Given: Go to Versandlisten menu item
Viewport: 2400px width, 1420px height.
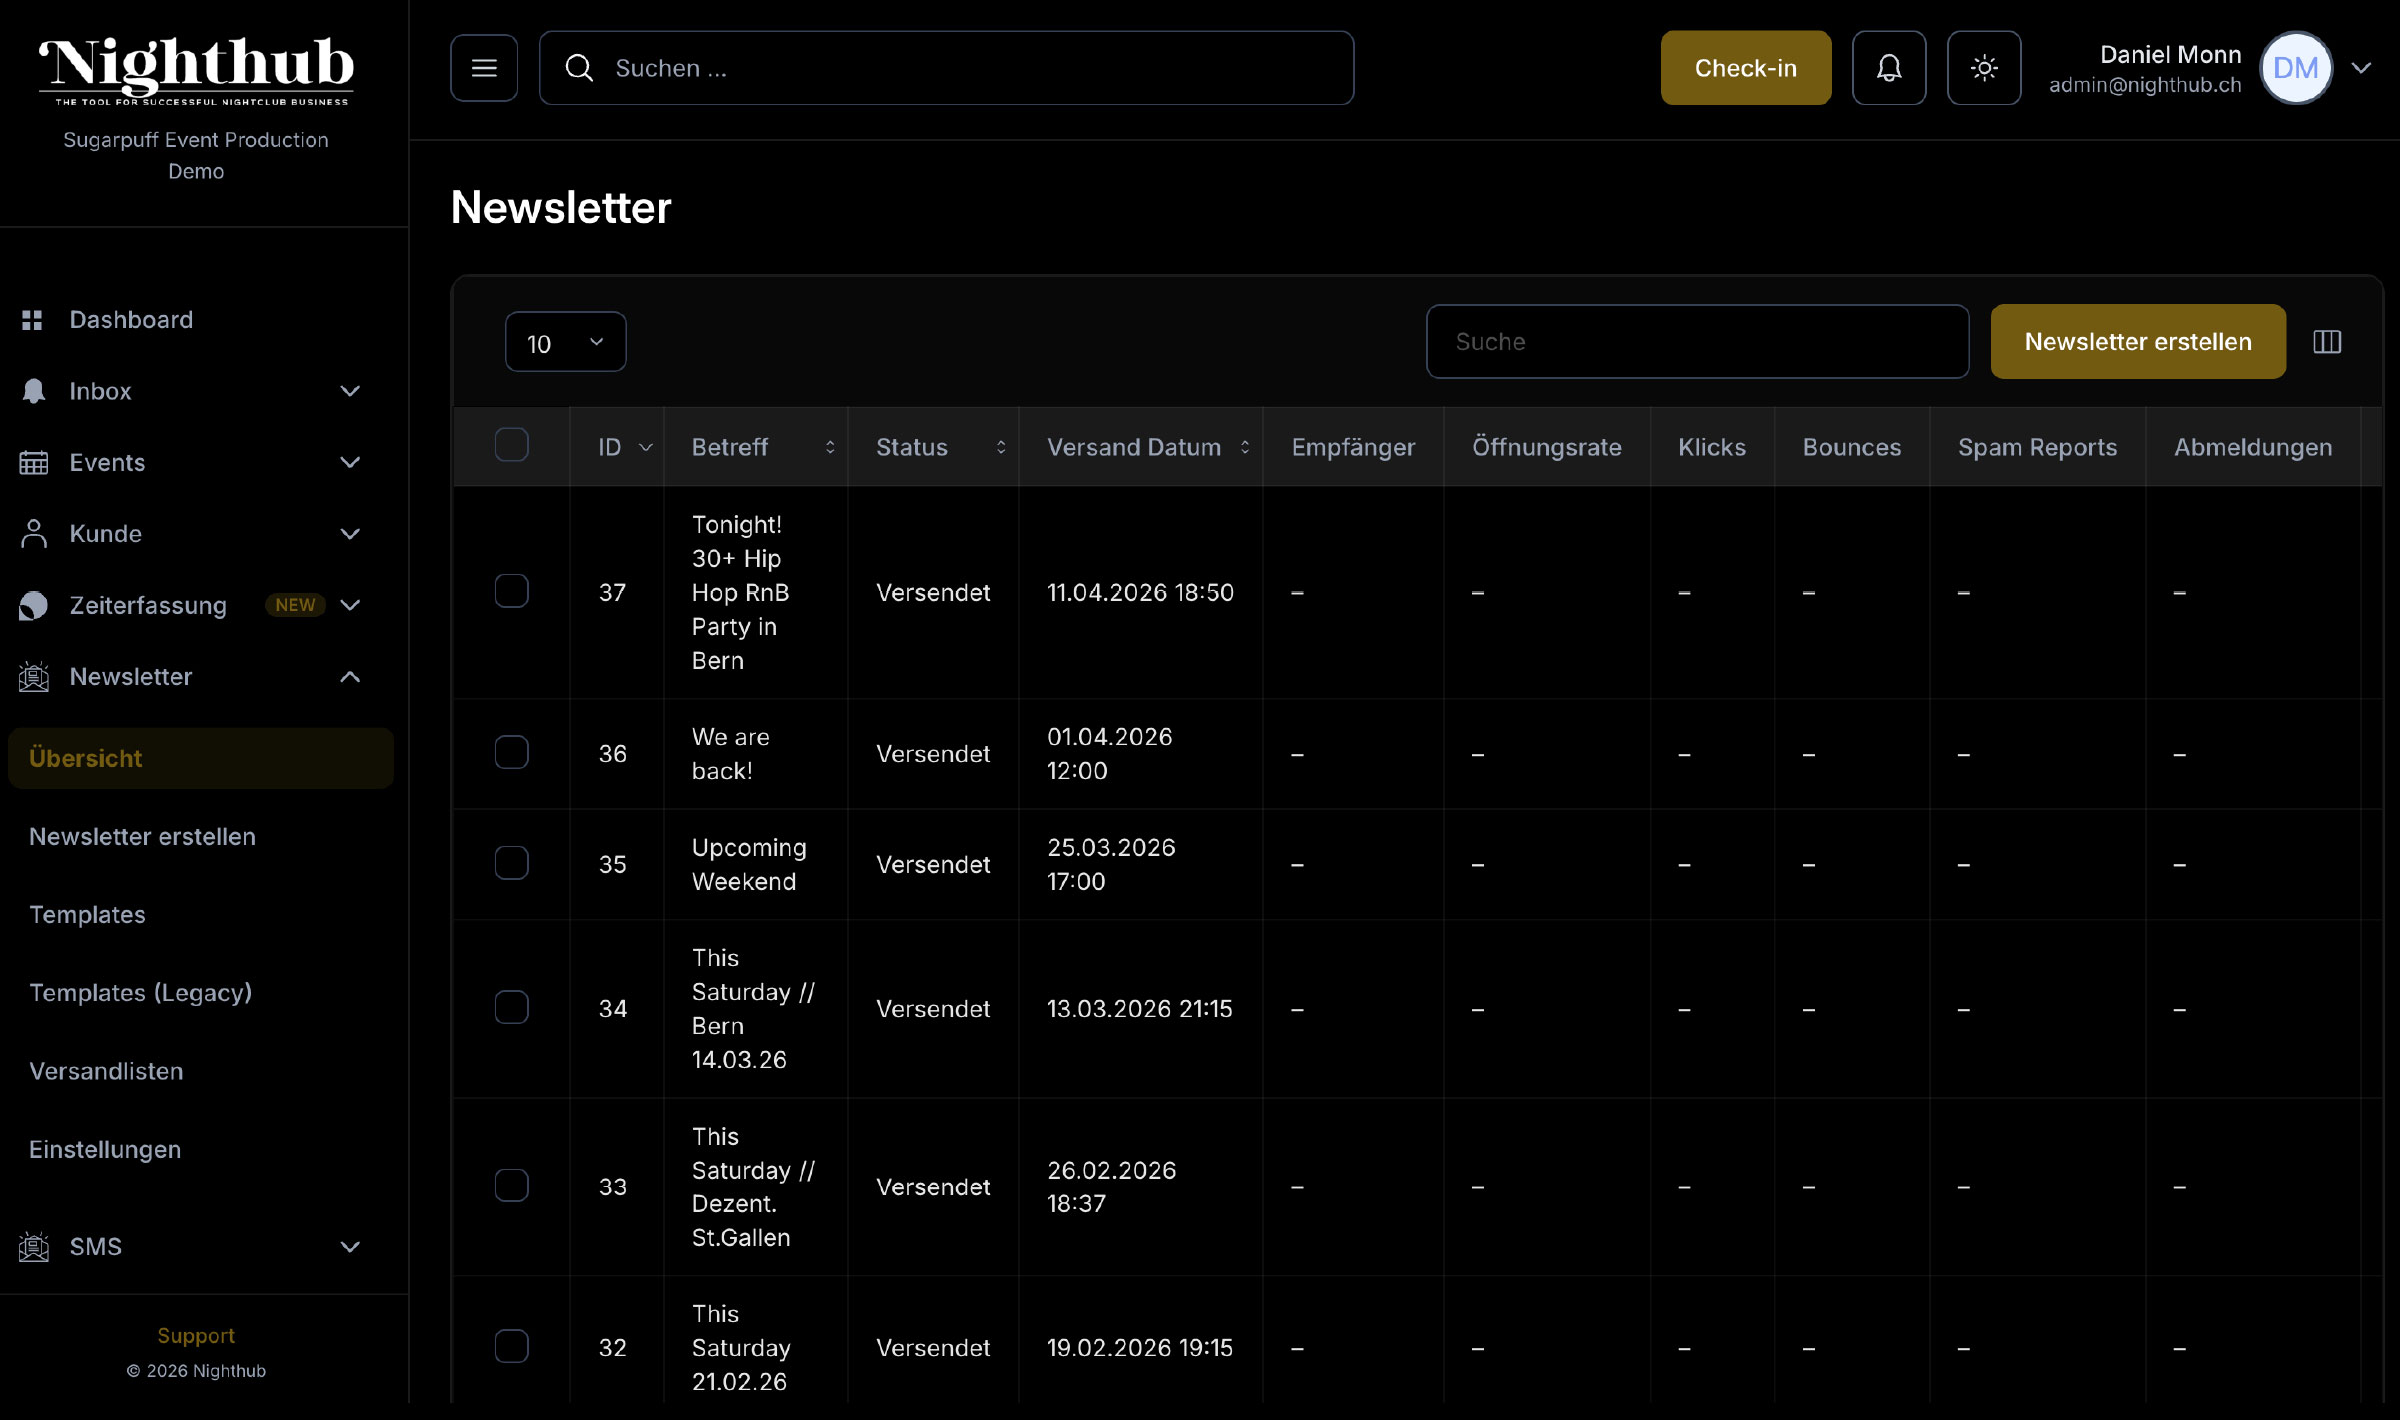Looking at the screenshot, I should 106,1071.
